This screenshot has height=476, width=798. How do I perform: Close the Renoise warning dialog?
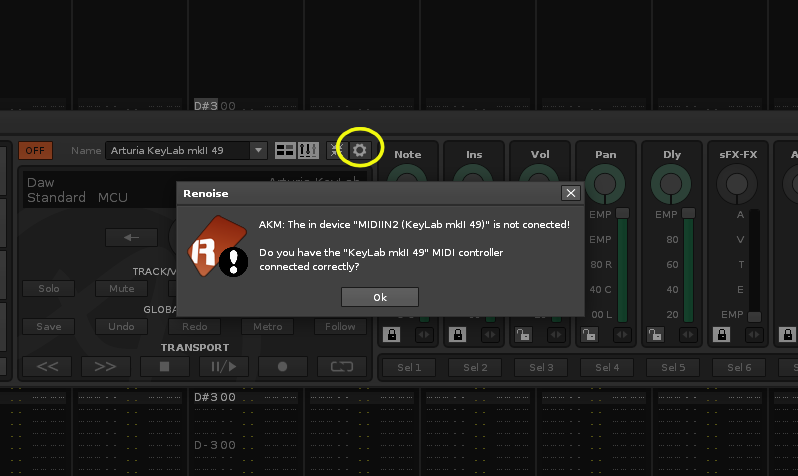571,193
